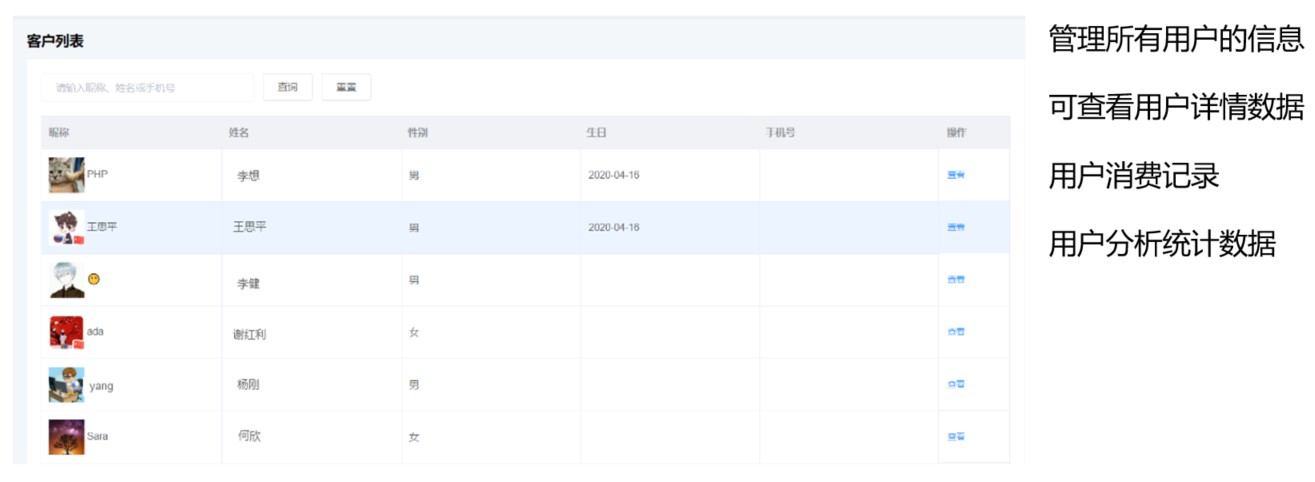Screen dimensions: 1315x482
Task: Open 查看 link for 何欣
Action: coord(956,437)
